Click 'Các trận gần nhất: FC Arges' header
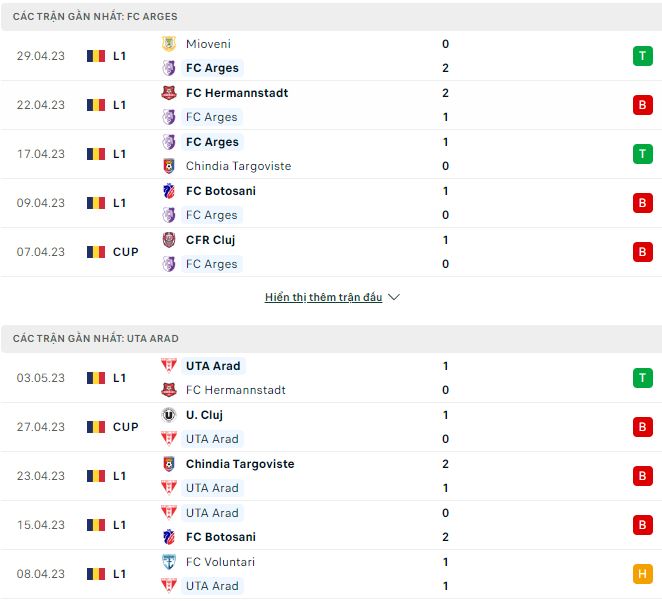662x601 pixels. 95,17
